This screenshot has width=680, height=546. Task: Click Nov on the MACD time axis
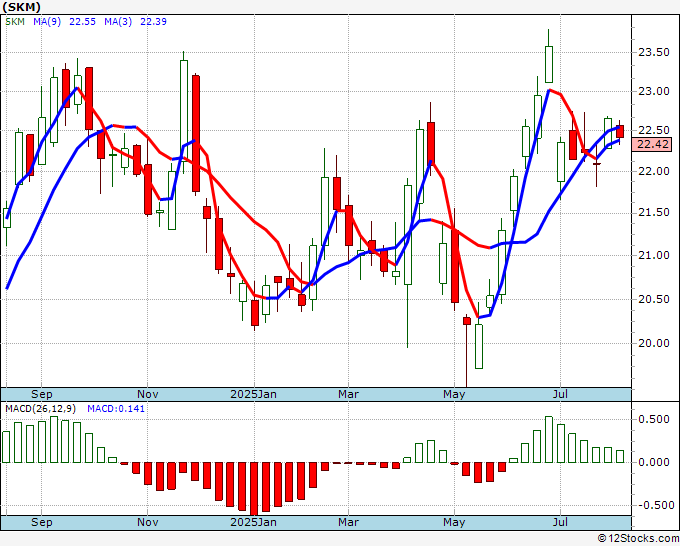(x=147, y=522)
